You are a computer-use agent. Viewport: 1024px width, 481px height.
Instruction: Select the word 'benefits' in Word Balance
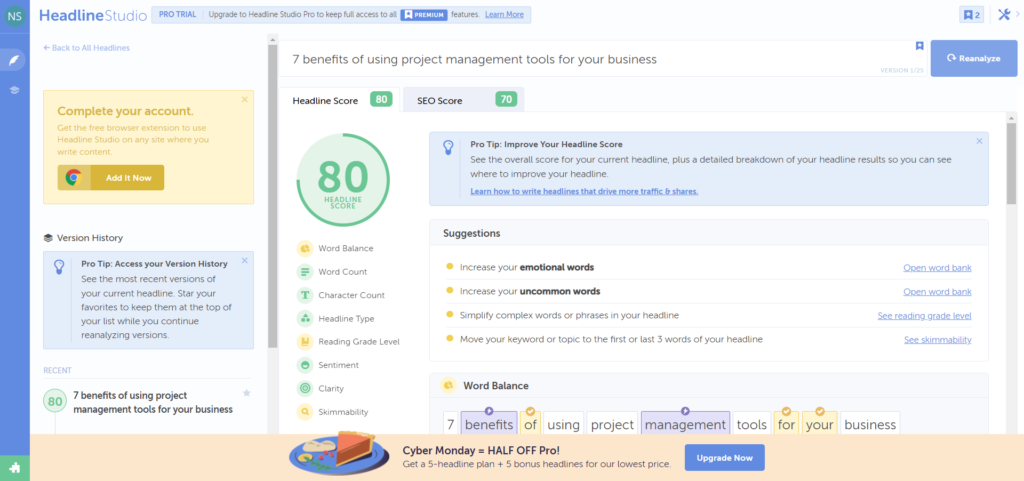[x=489, y=424]
